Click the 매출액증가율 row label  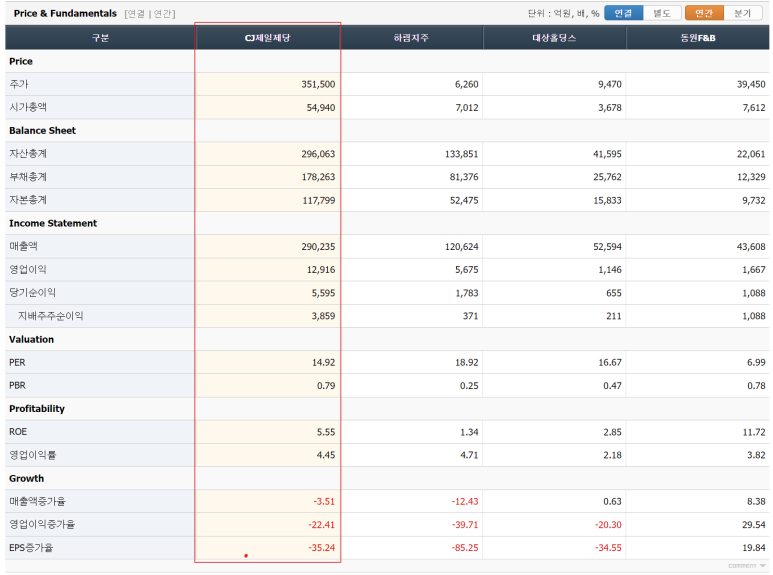[37, 502]
